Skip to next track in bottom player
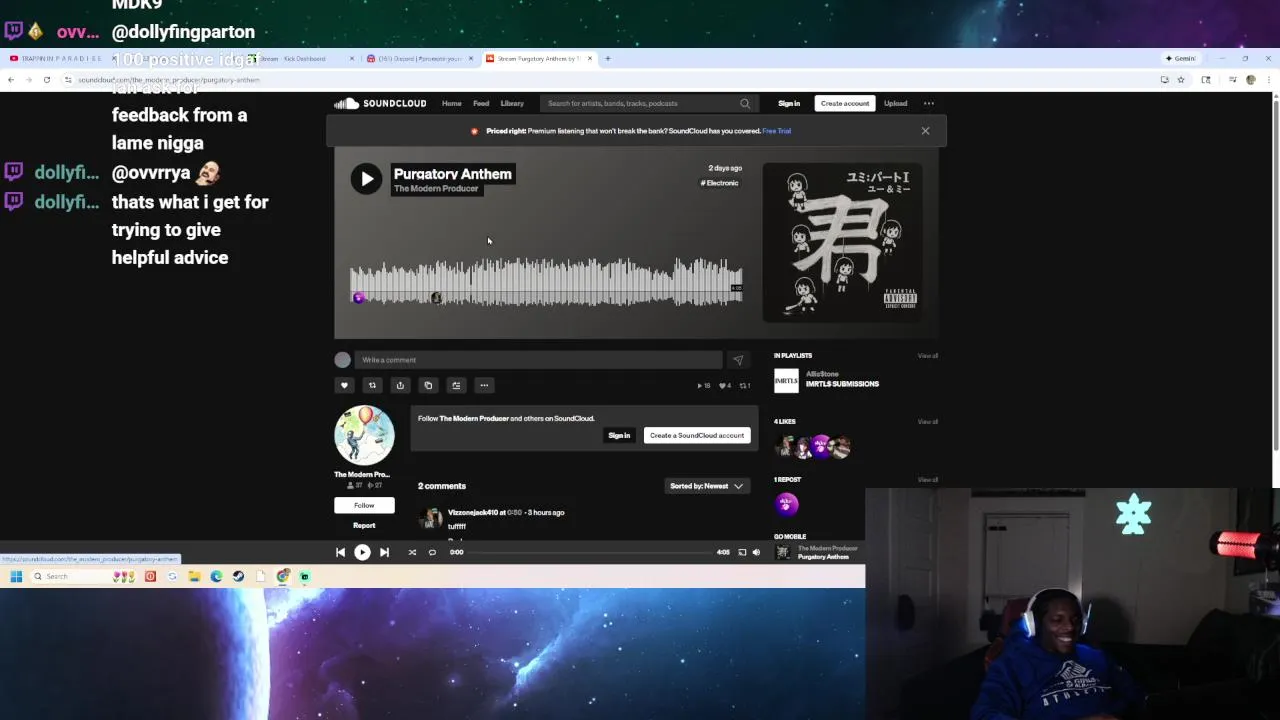 384,552
